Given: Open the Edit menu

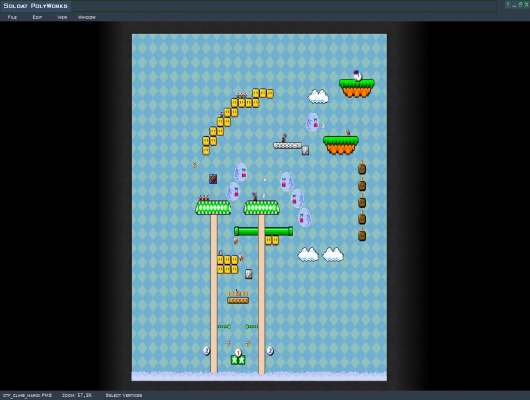Looking at the screenshot, I should (37, 17).
